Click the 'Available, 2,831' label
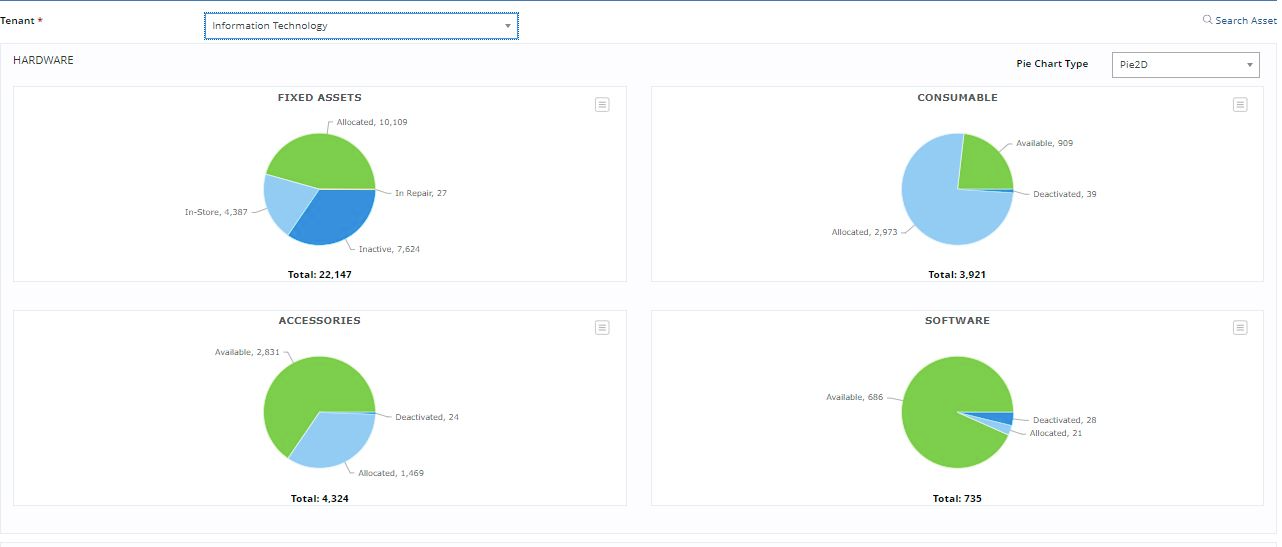Image resolution: width=1282 pixels, height=547 pixels. pyautogui.click(x=247, y=352)
